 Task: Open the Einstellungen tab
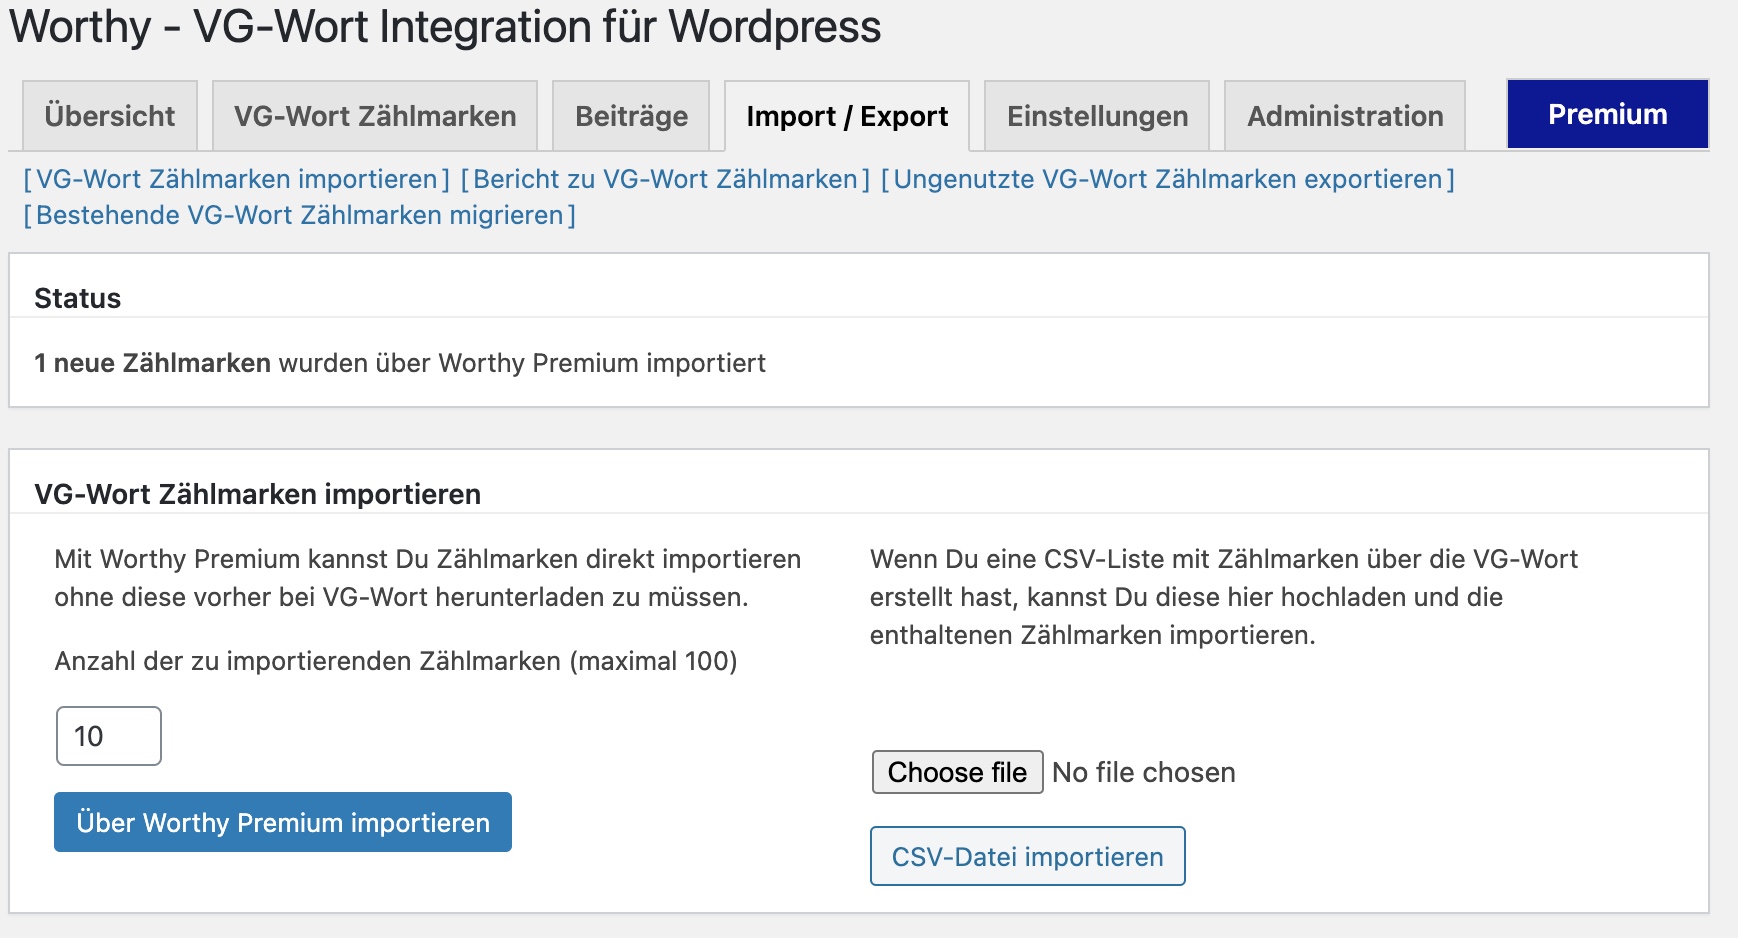tap(1097, 116)
